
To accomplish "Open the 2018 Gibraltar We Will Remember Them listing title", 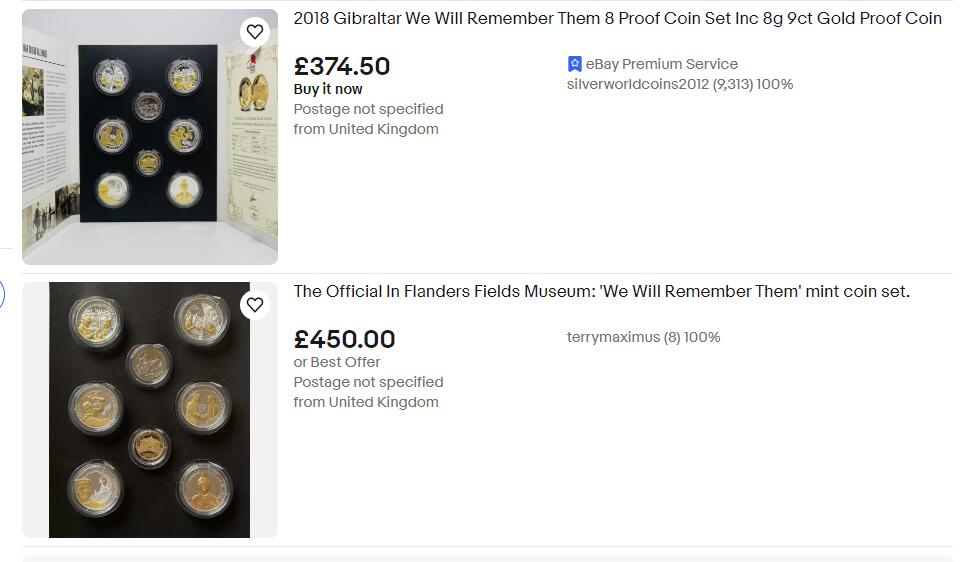I will point(617,19).
